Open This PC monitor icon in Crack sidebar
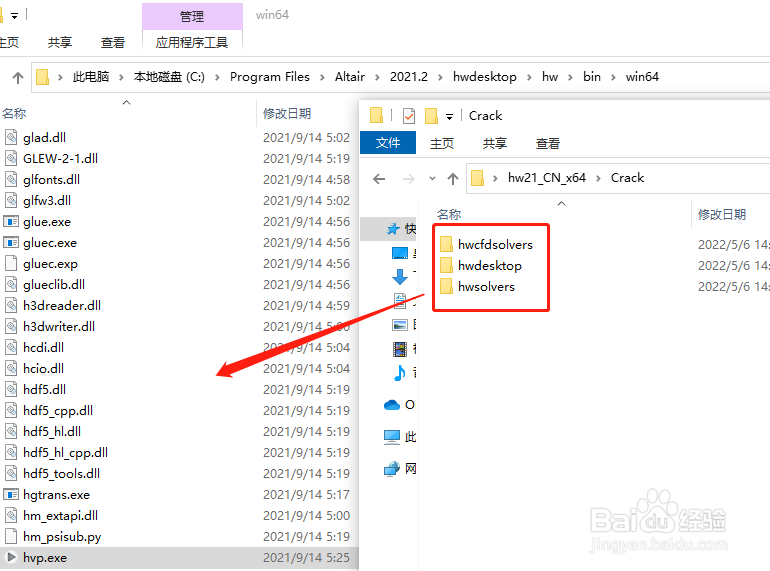The height and width of the screenshot is (571, 770). (392, 436)
